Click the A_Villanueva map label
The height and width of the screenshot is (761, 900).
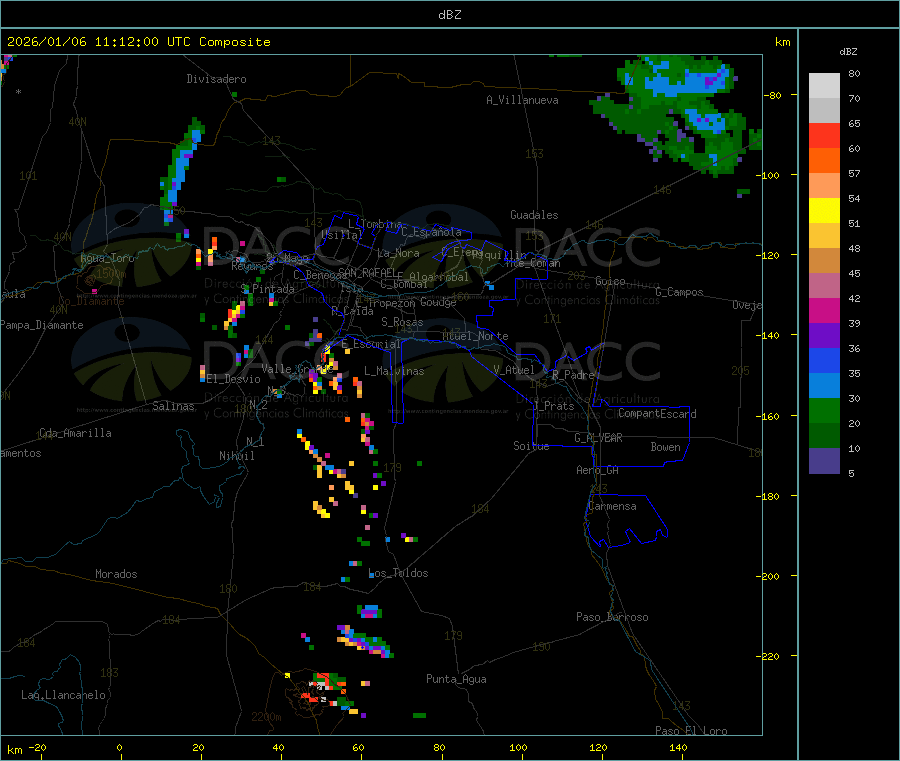(522, 100)
